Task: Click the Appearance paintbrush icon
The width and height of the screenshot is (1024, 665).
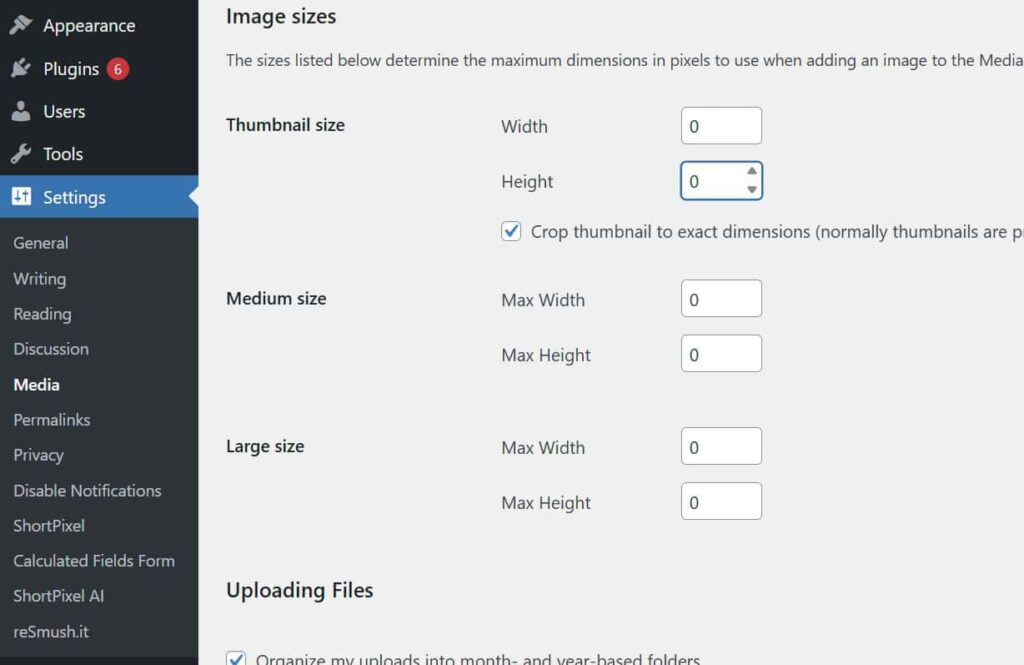Action: (x=21, y=25)
